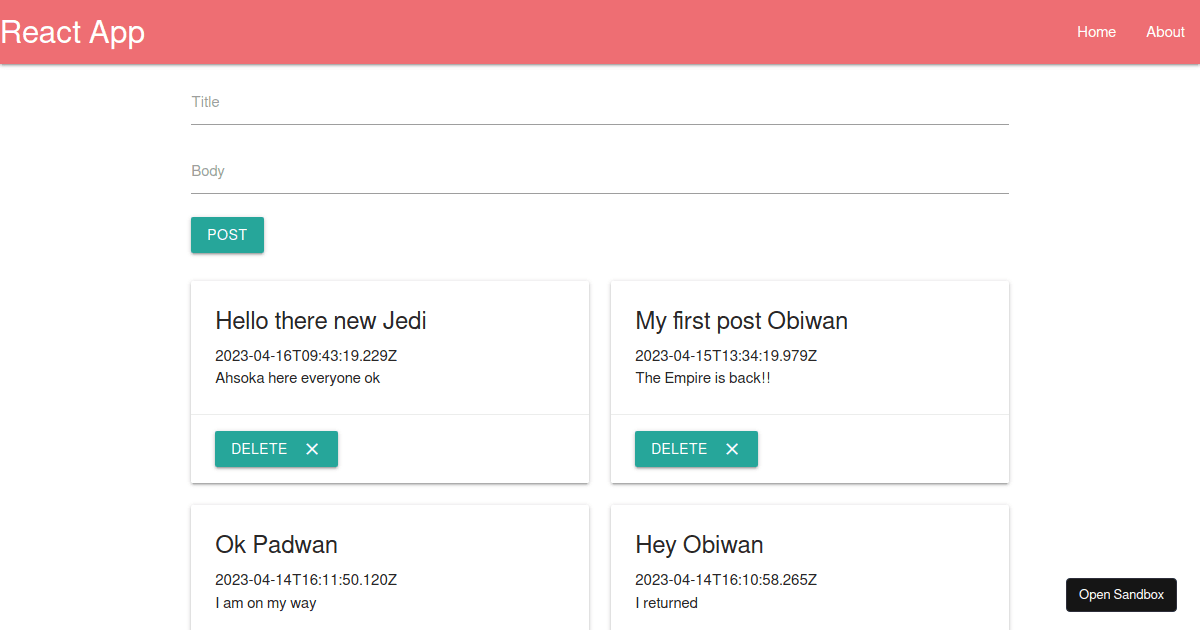The height and width of the screenshot is (630, 1200).
Task: Click the React App brand in the navbar
Action: tap(72, 31)
